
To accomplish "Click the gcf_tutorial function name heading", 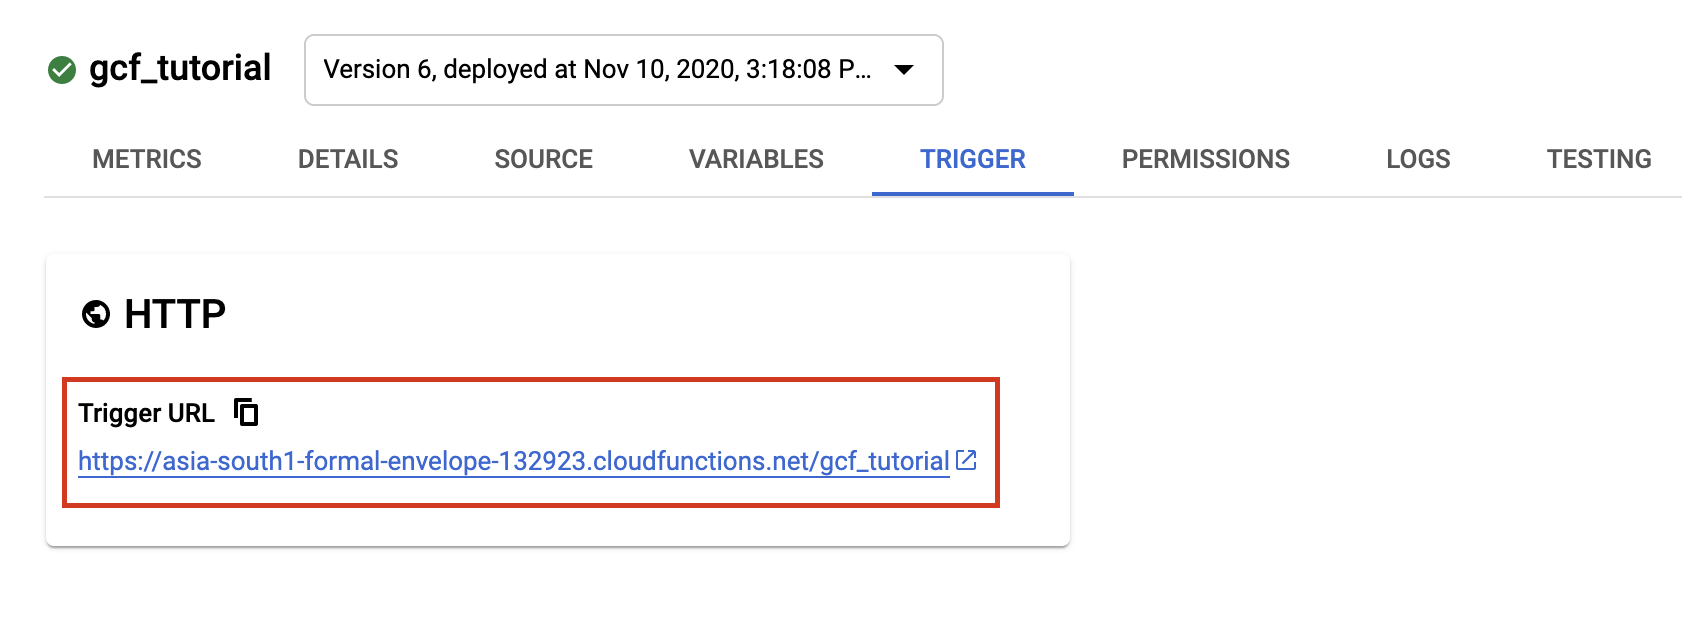I will pyautogui.click(x=180, y=69).
